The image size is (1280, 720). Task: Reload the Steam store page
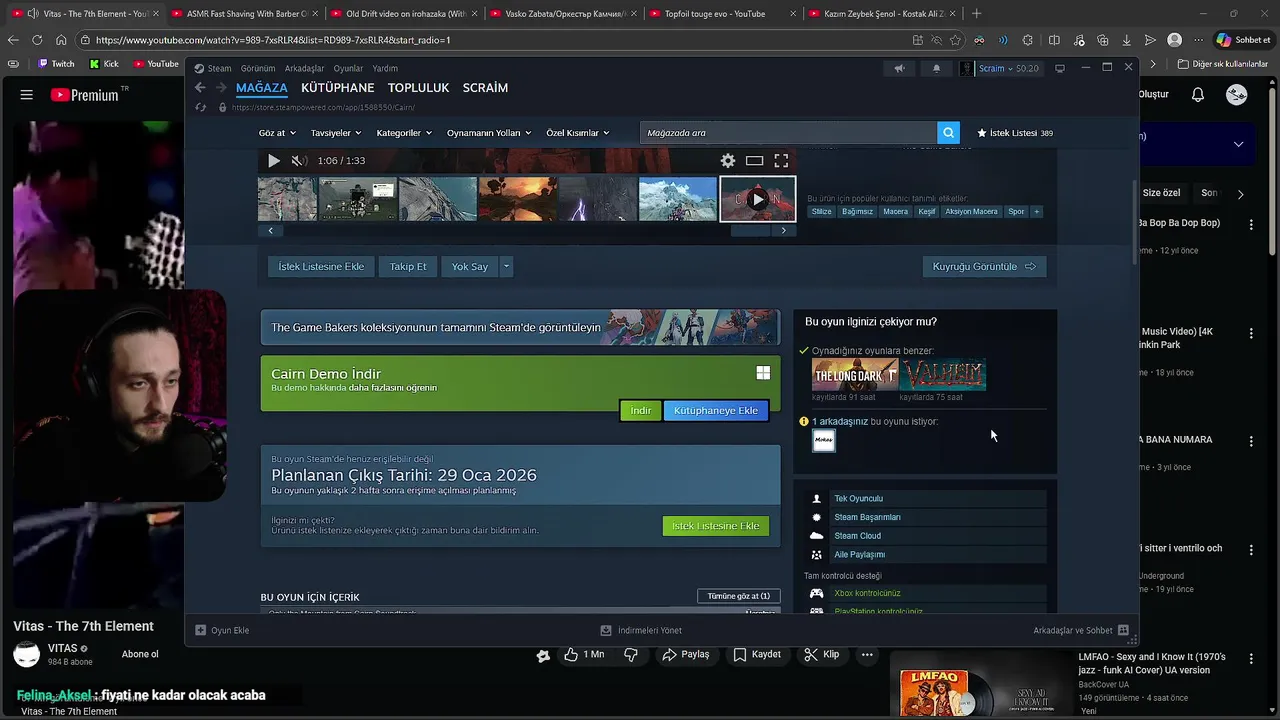click(200, 107)
